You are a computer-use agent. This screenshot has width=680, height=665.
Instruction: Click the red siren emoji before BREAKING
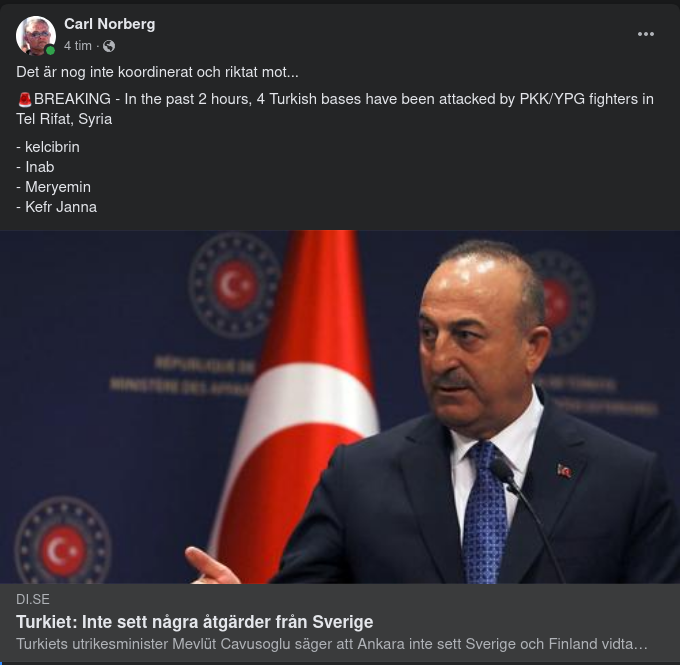[25, 99]
